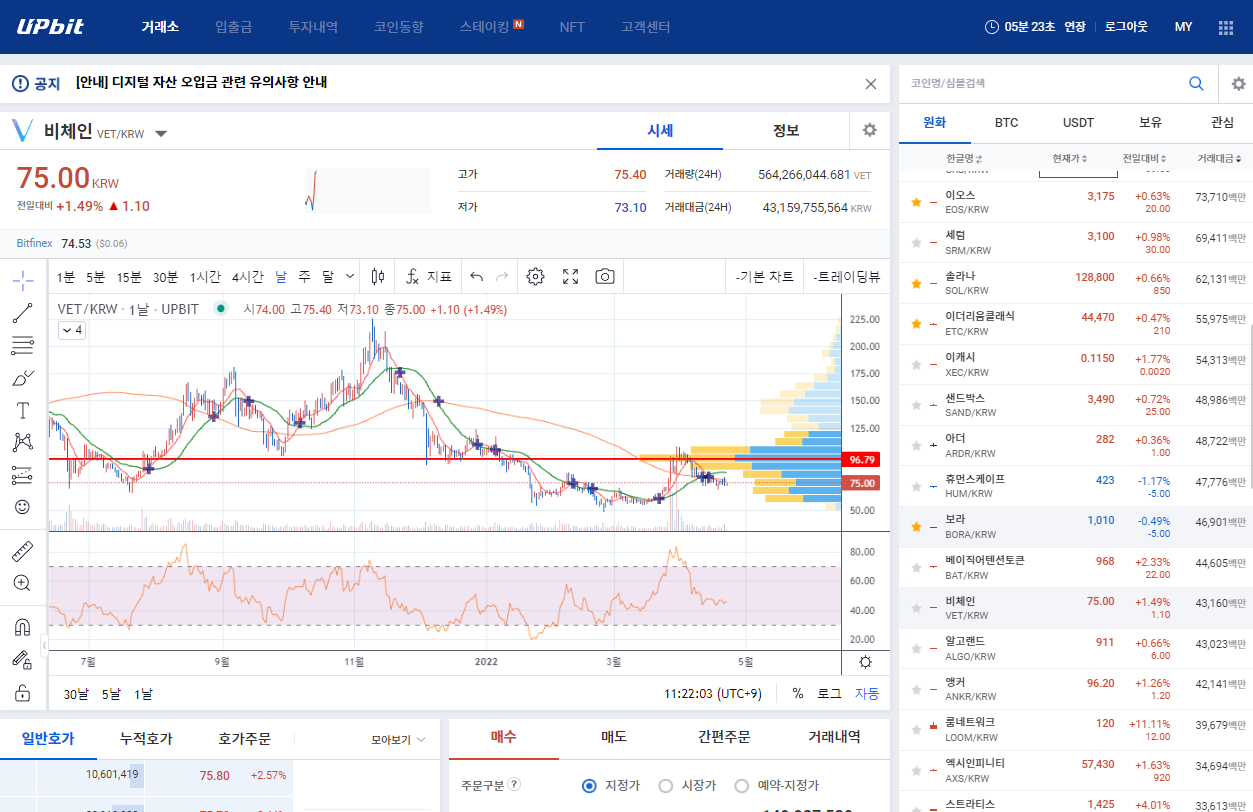Open chart axis settings gear at bottom-right
This screenshot has width=1253, height=812.
[865, 662]
